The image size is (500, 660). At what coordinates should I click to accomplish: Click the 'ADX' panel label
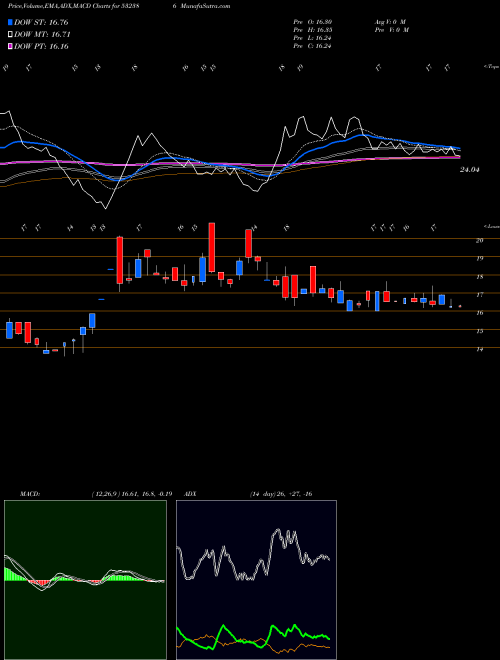[x=190, y=494]
